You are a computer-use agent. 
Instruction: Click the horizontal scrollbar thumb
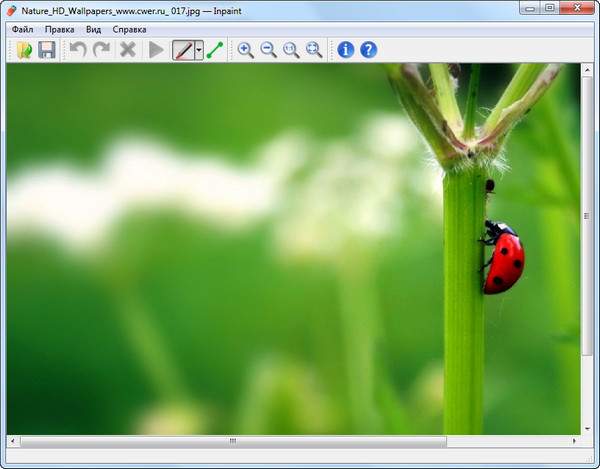[232, 441]
